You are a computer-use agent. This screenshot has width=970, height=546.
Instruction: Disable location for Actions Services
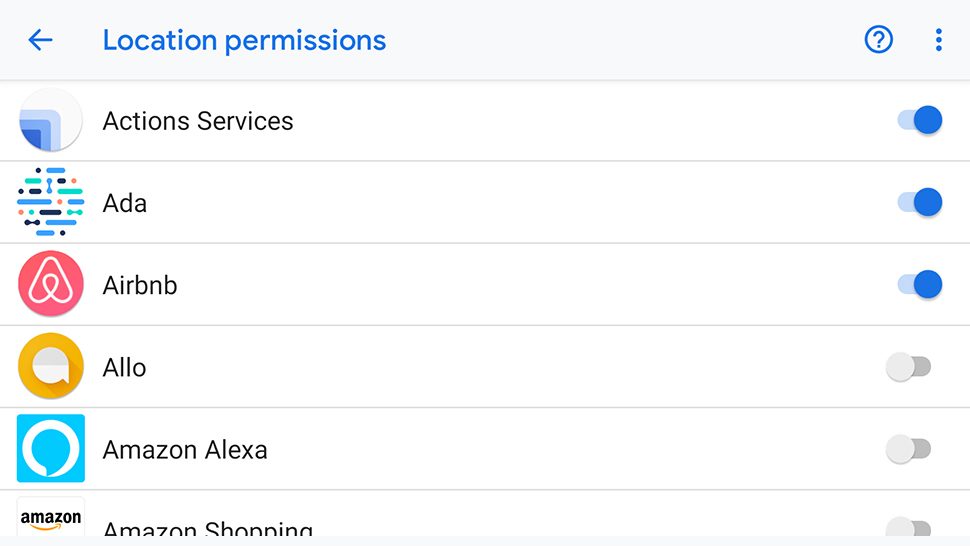pos(920,120)
